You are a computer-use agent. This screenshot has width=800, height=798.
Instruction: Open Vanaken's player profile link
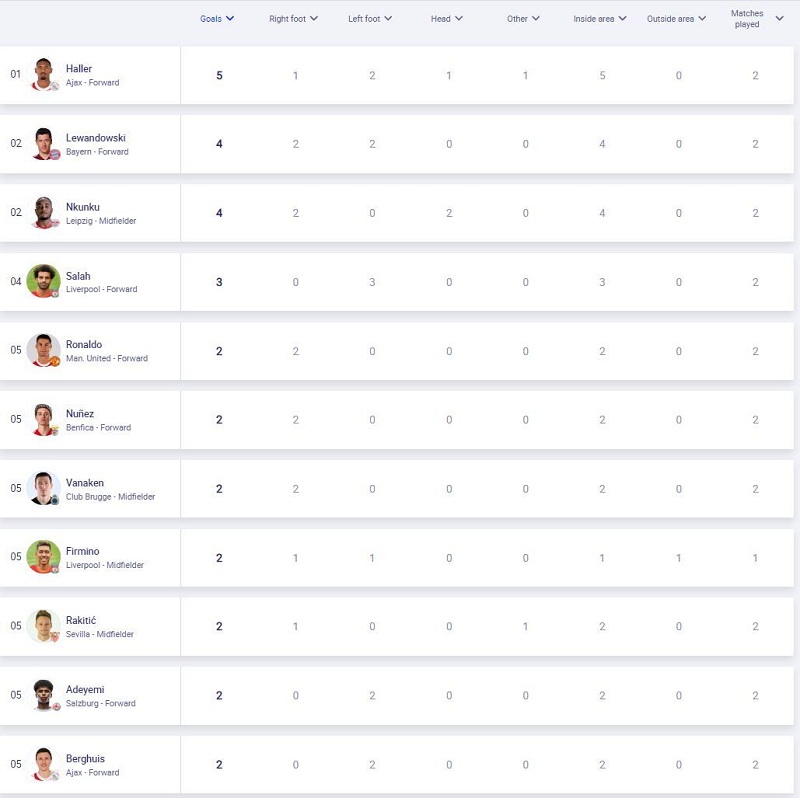pyautogui.click(x=85, y=483)
